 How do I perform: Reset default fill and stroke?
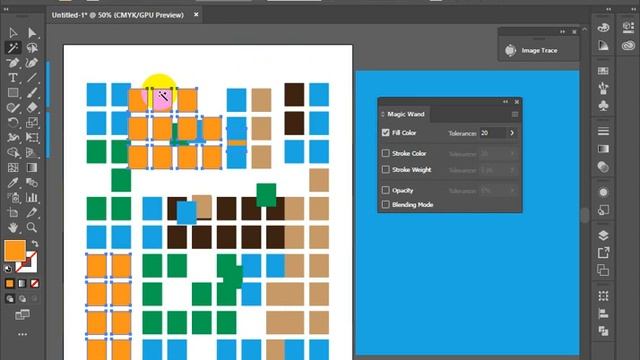click(x=8, y=268)
